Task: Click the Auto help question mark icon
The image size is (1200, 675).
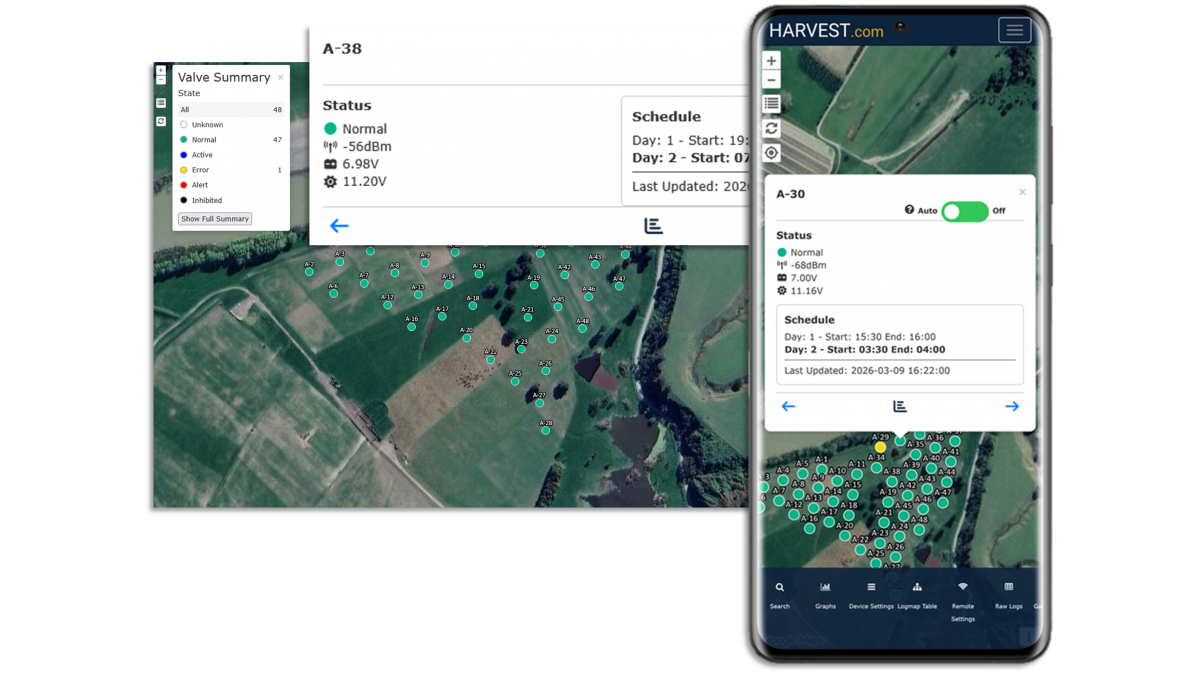Action: (x=909, y=210)
